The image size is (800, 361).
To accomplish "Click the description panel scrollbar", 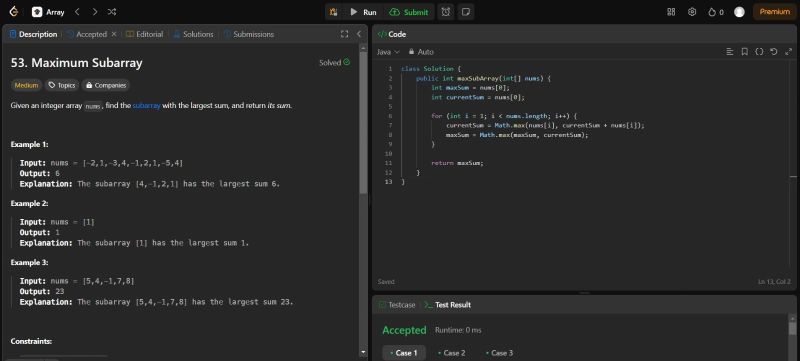I will click(363, 122).
